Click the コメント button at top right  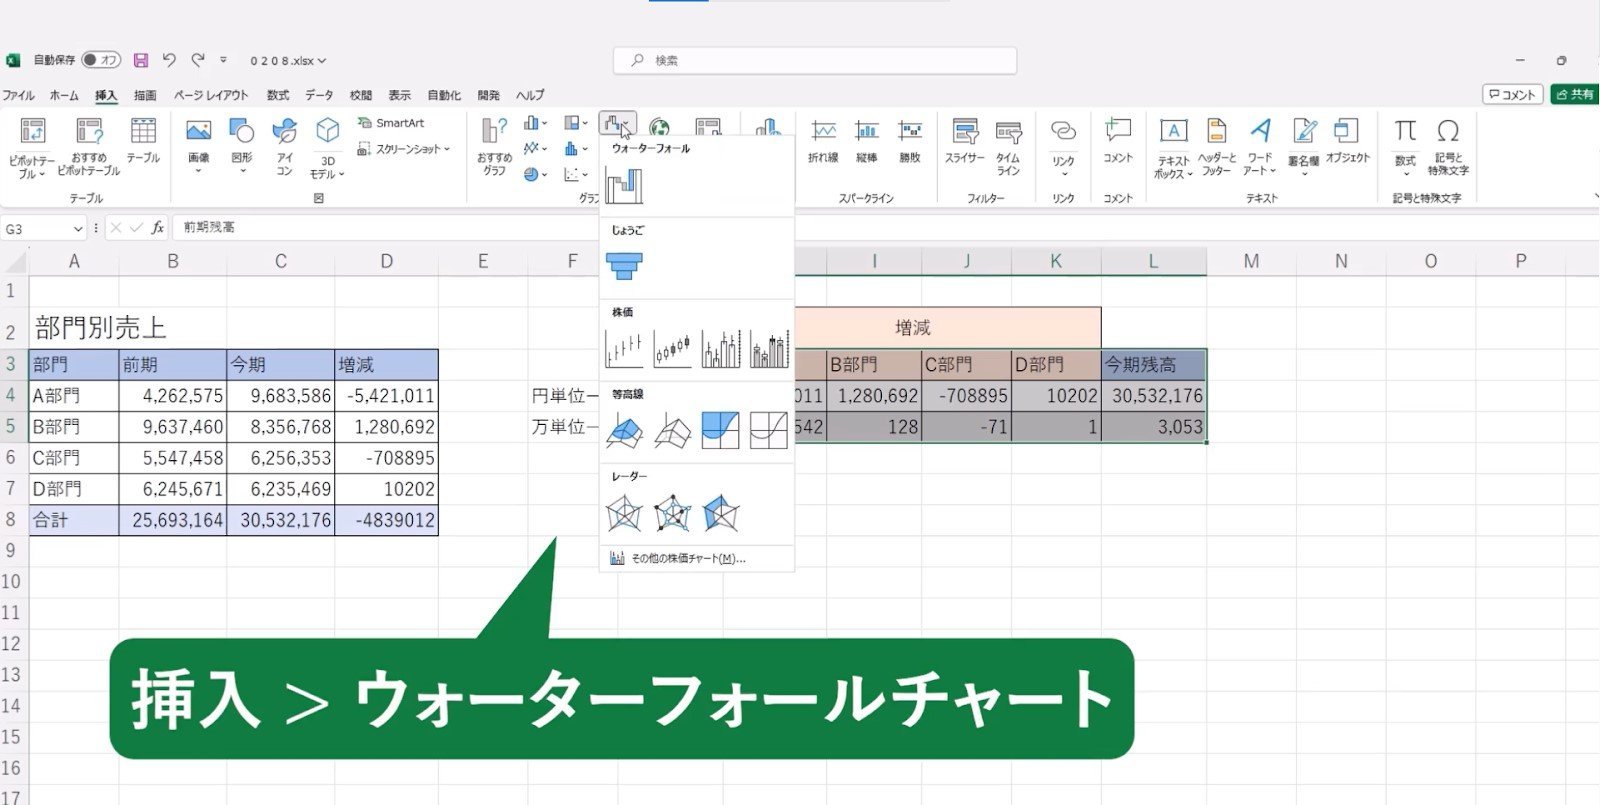click(x=1512, y=94)
